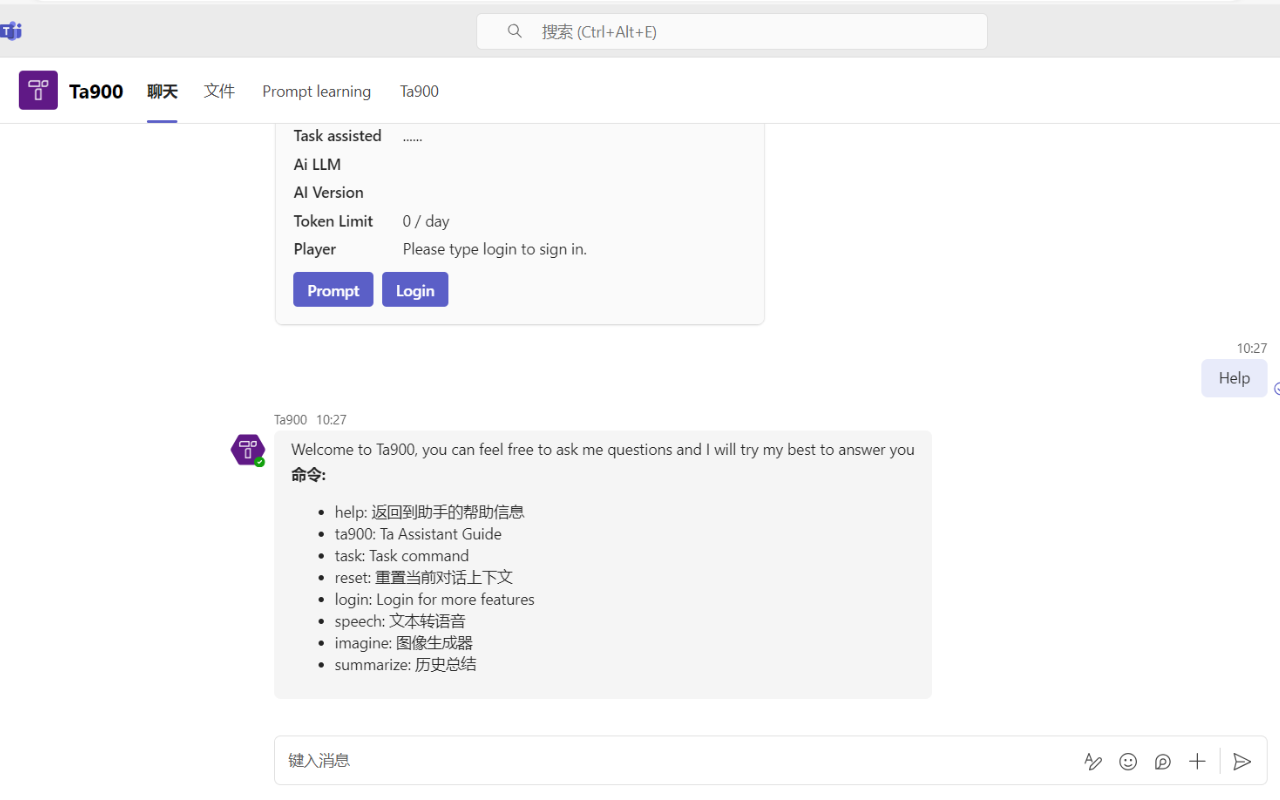The width and height of the screenshot is (1280, 800).
Task: Click the loop components icon in the compose box
Action: point(1163,762)
